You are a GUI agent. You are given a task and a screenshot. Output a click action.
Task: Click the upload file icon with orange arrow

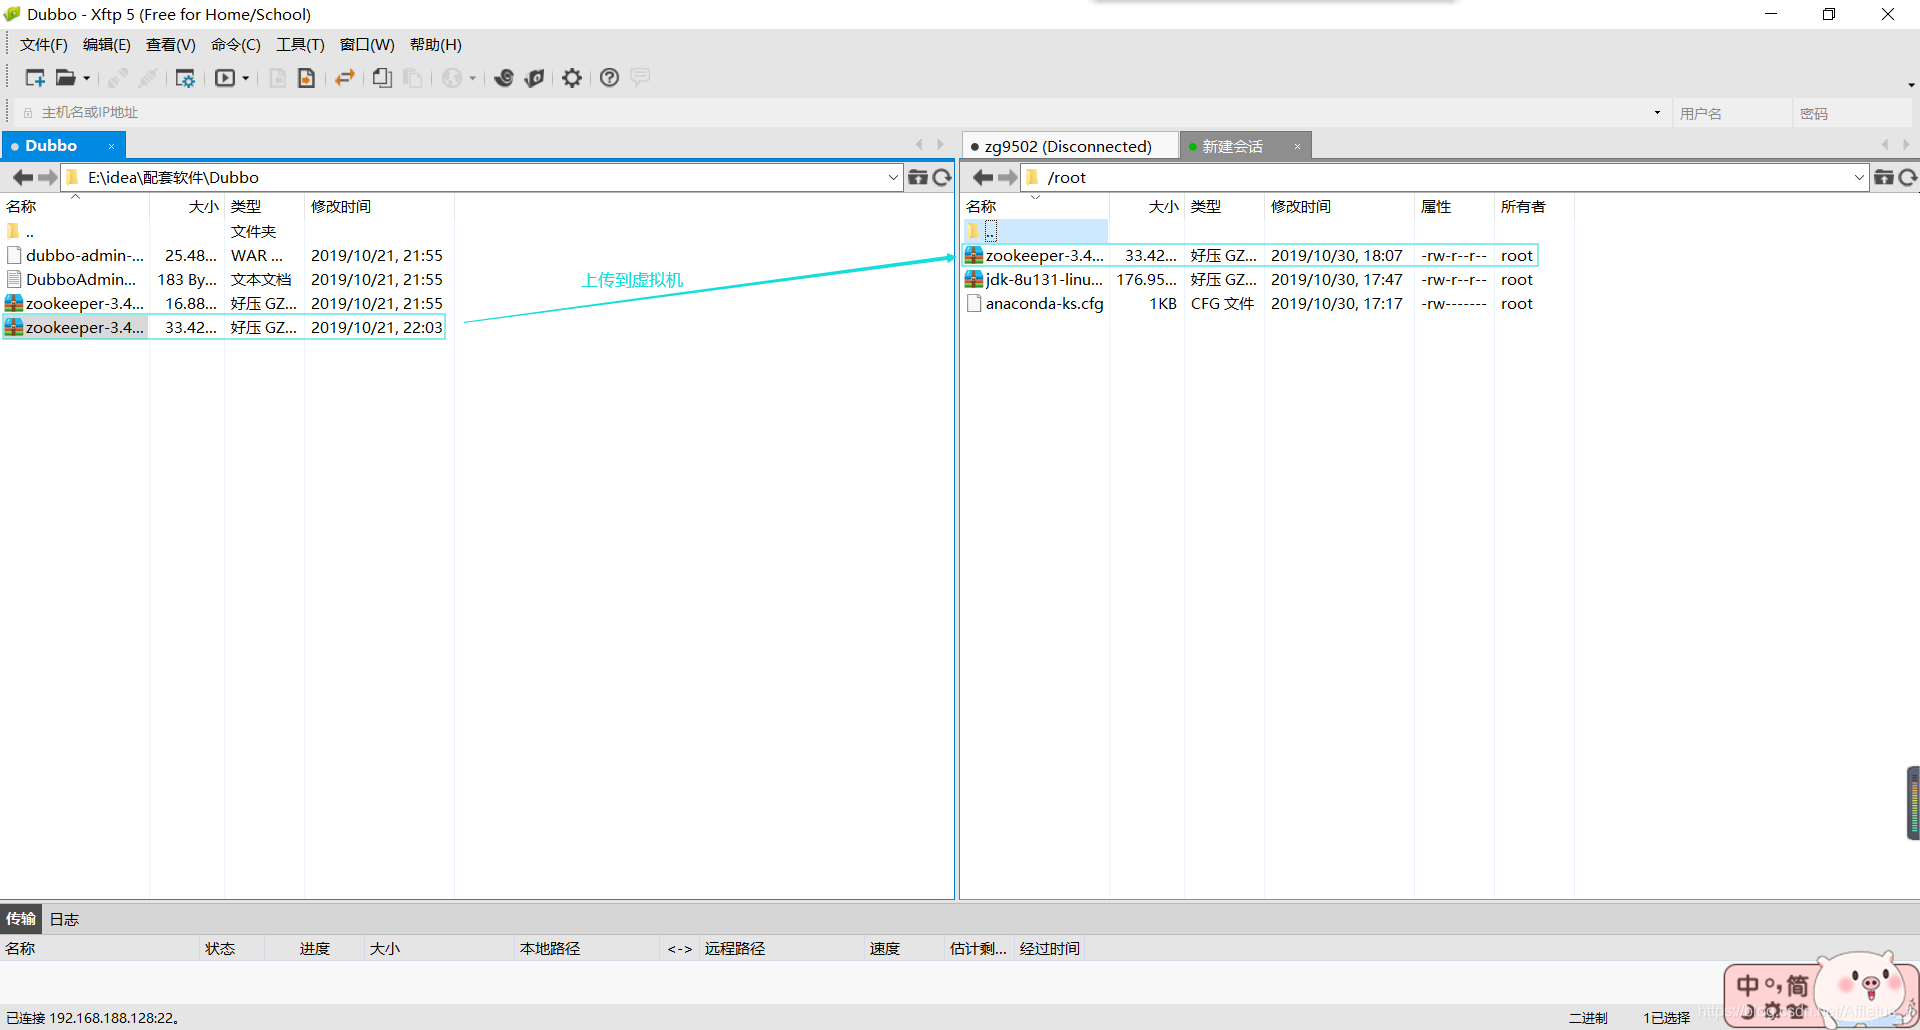tap(306, 78)
